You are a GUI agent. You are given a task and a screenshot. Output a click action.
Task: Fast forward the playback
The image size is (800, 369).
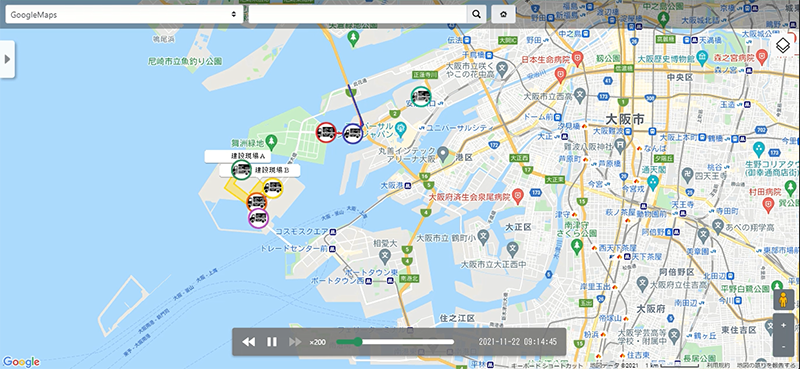click(x=295, y=342)
